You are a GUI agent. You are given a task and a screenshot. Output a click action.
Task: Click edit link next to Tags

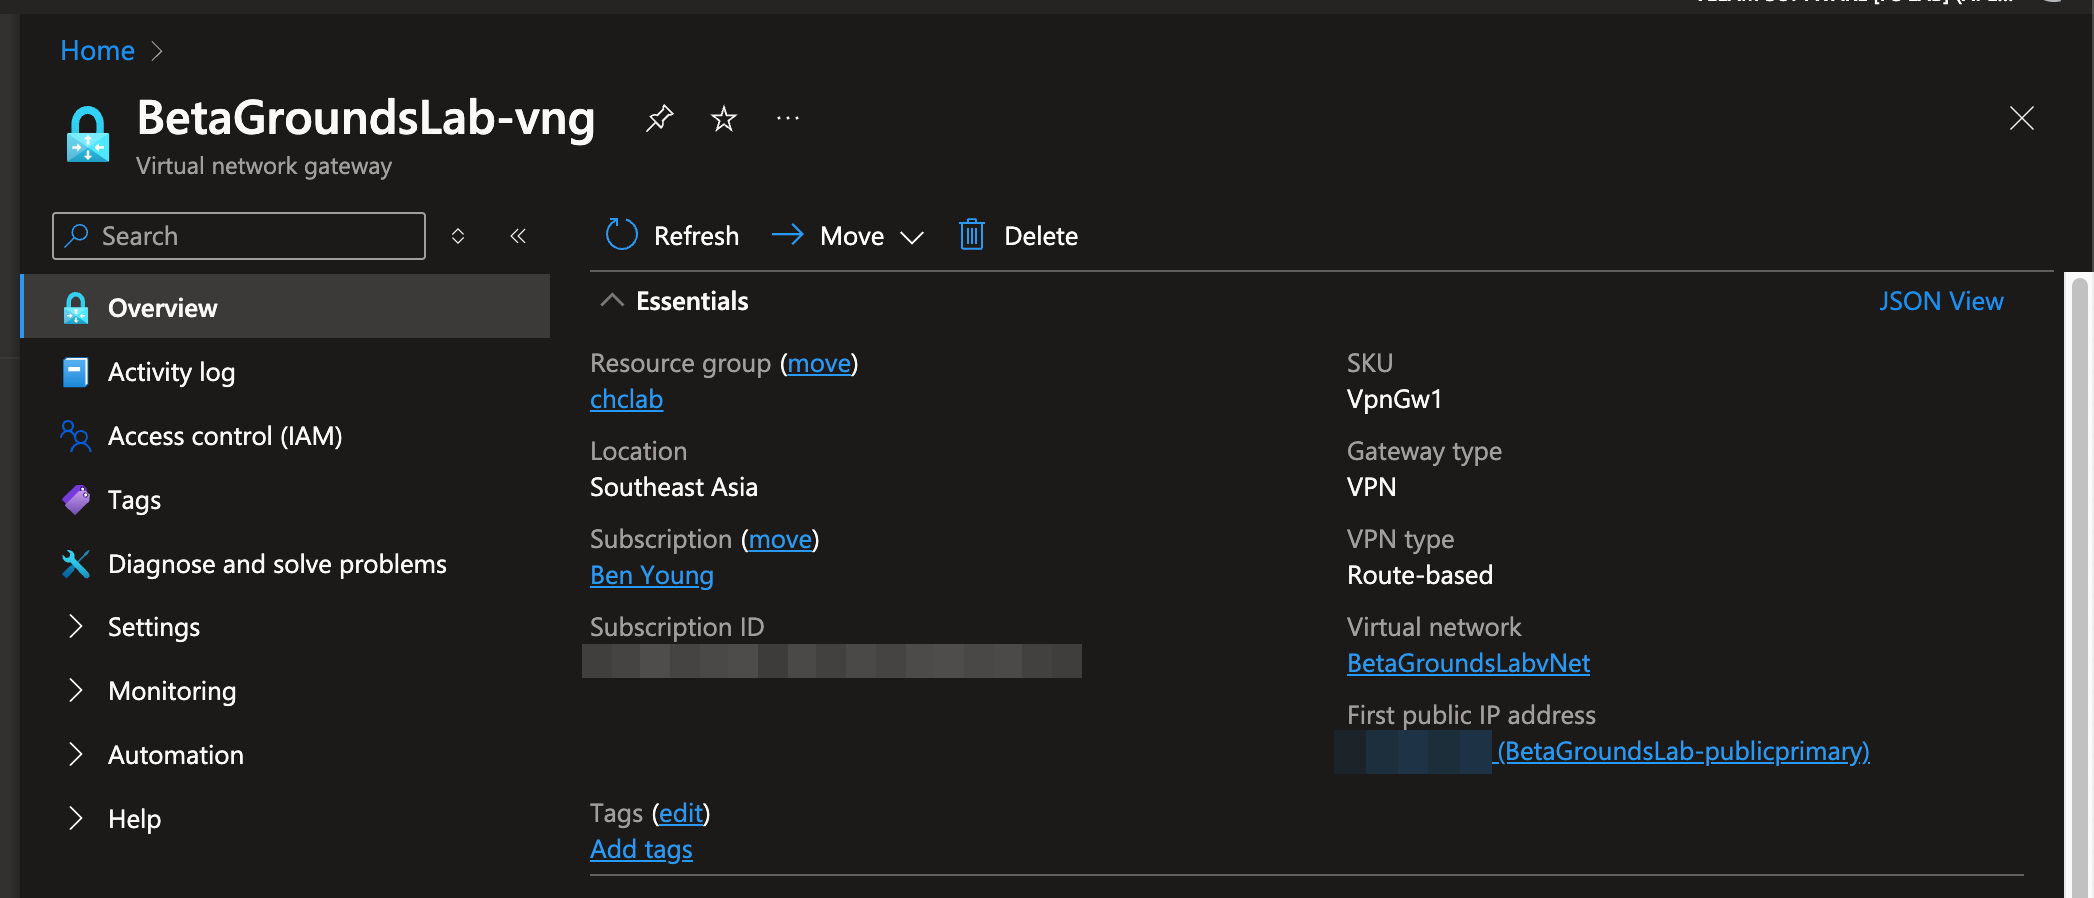(x=681, y=813)
